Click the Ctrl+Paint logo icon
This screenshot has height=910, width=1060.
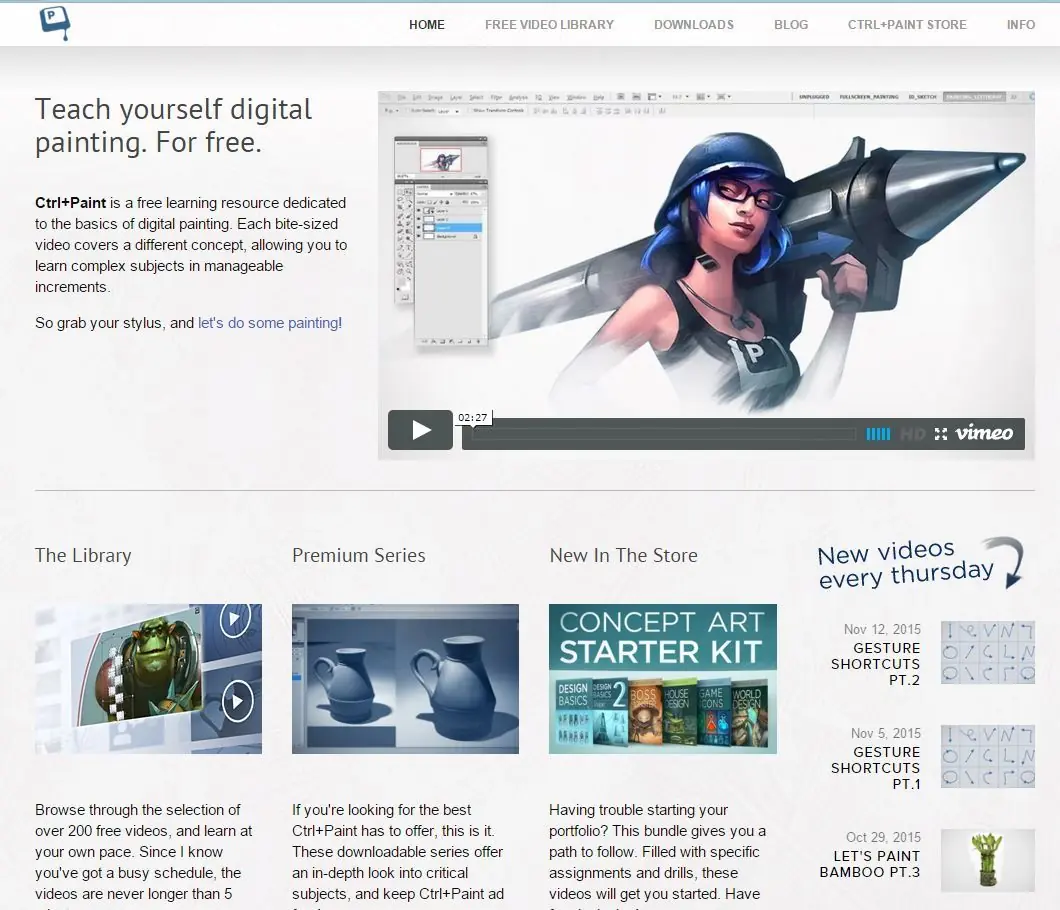click(55, 23)
